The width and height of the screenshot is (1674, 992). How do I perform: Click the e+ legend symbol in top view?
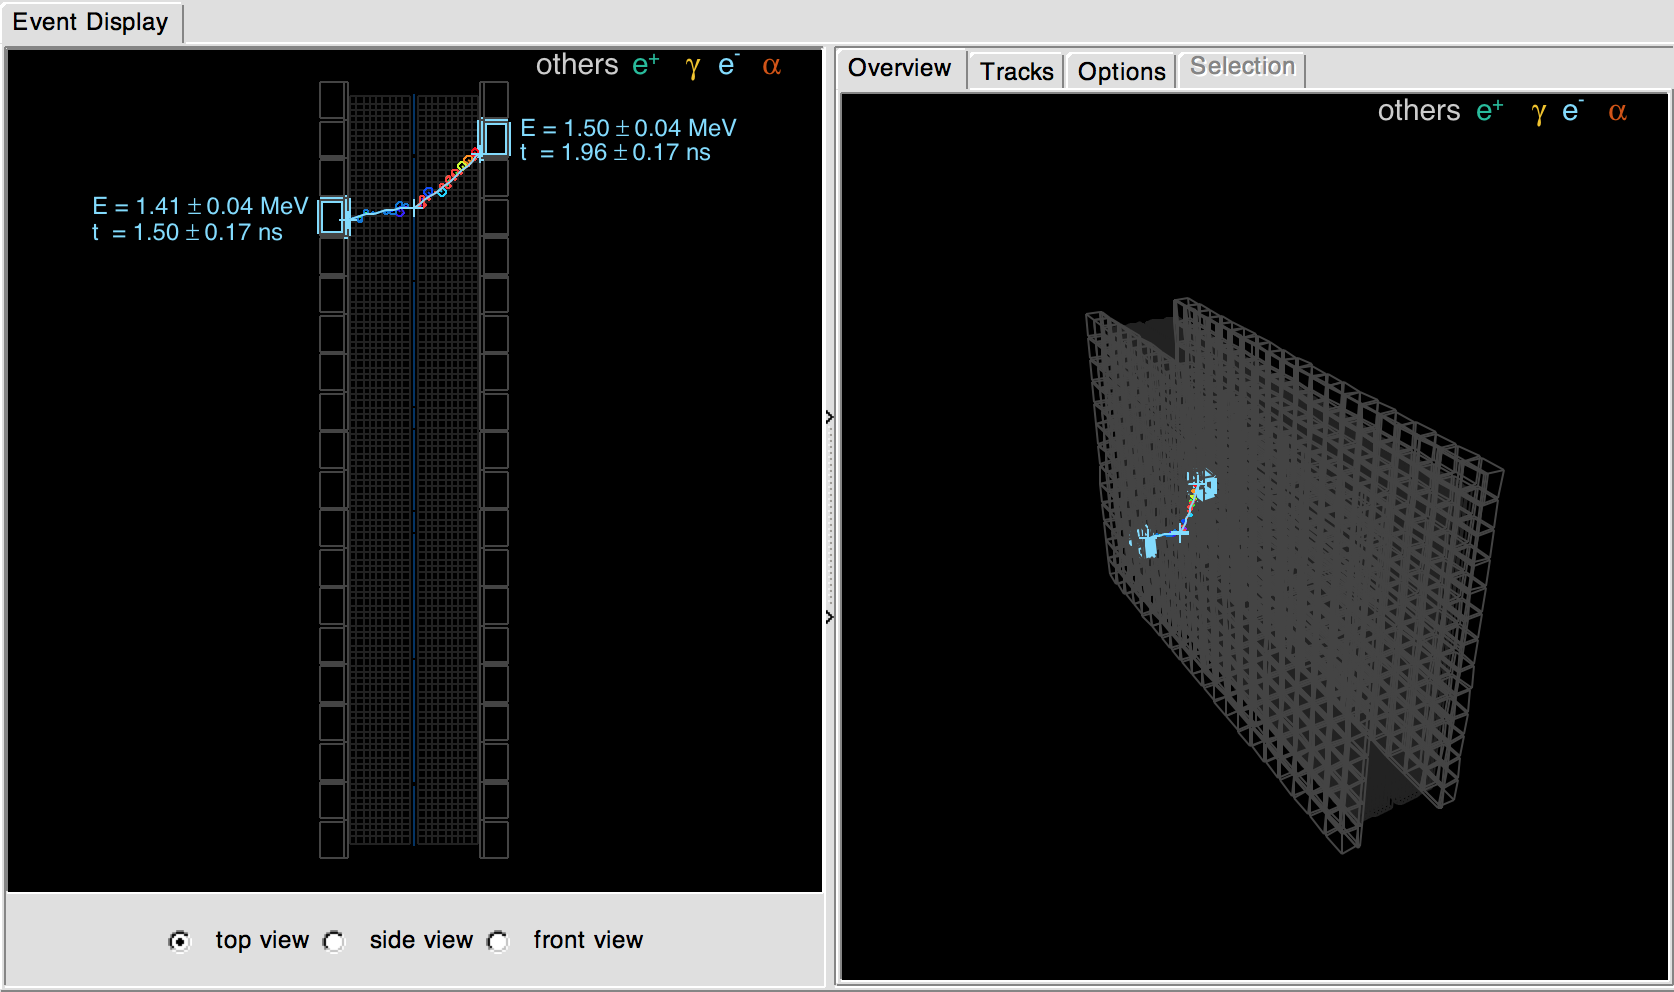tap(646, 65)
